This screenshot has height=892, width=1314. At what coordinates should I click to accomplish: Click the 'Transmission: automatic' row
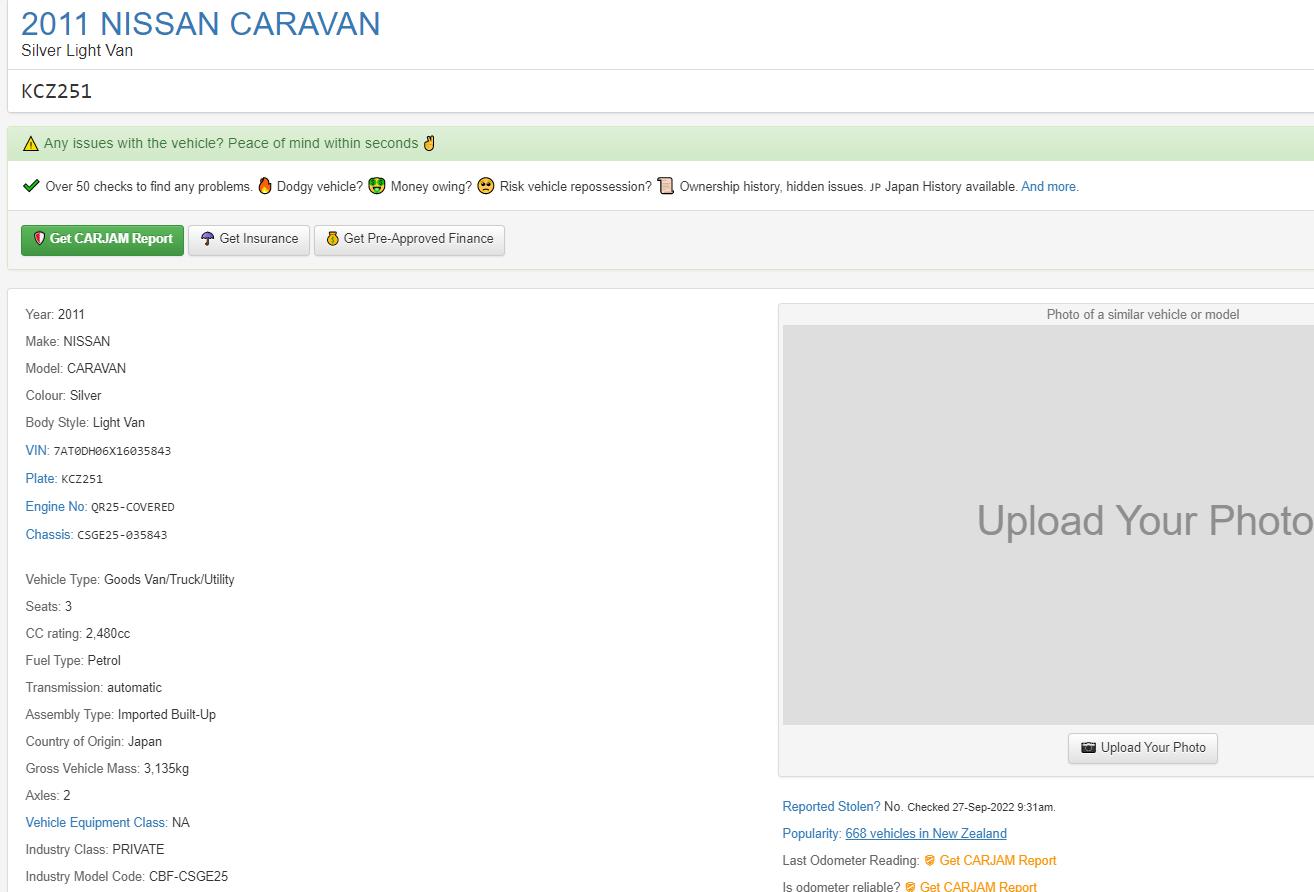[94, 688]
